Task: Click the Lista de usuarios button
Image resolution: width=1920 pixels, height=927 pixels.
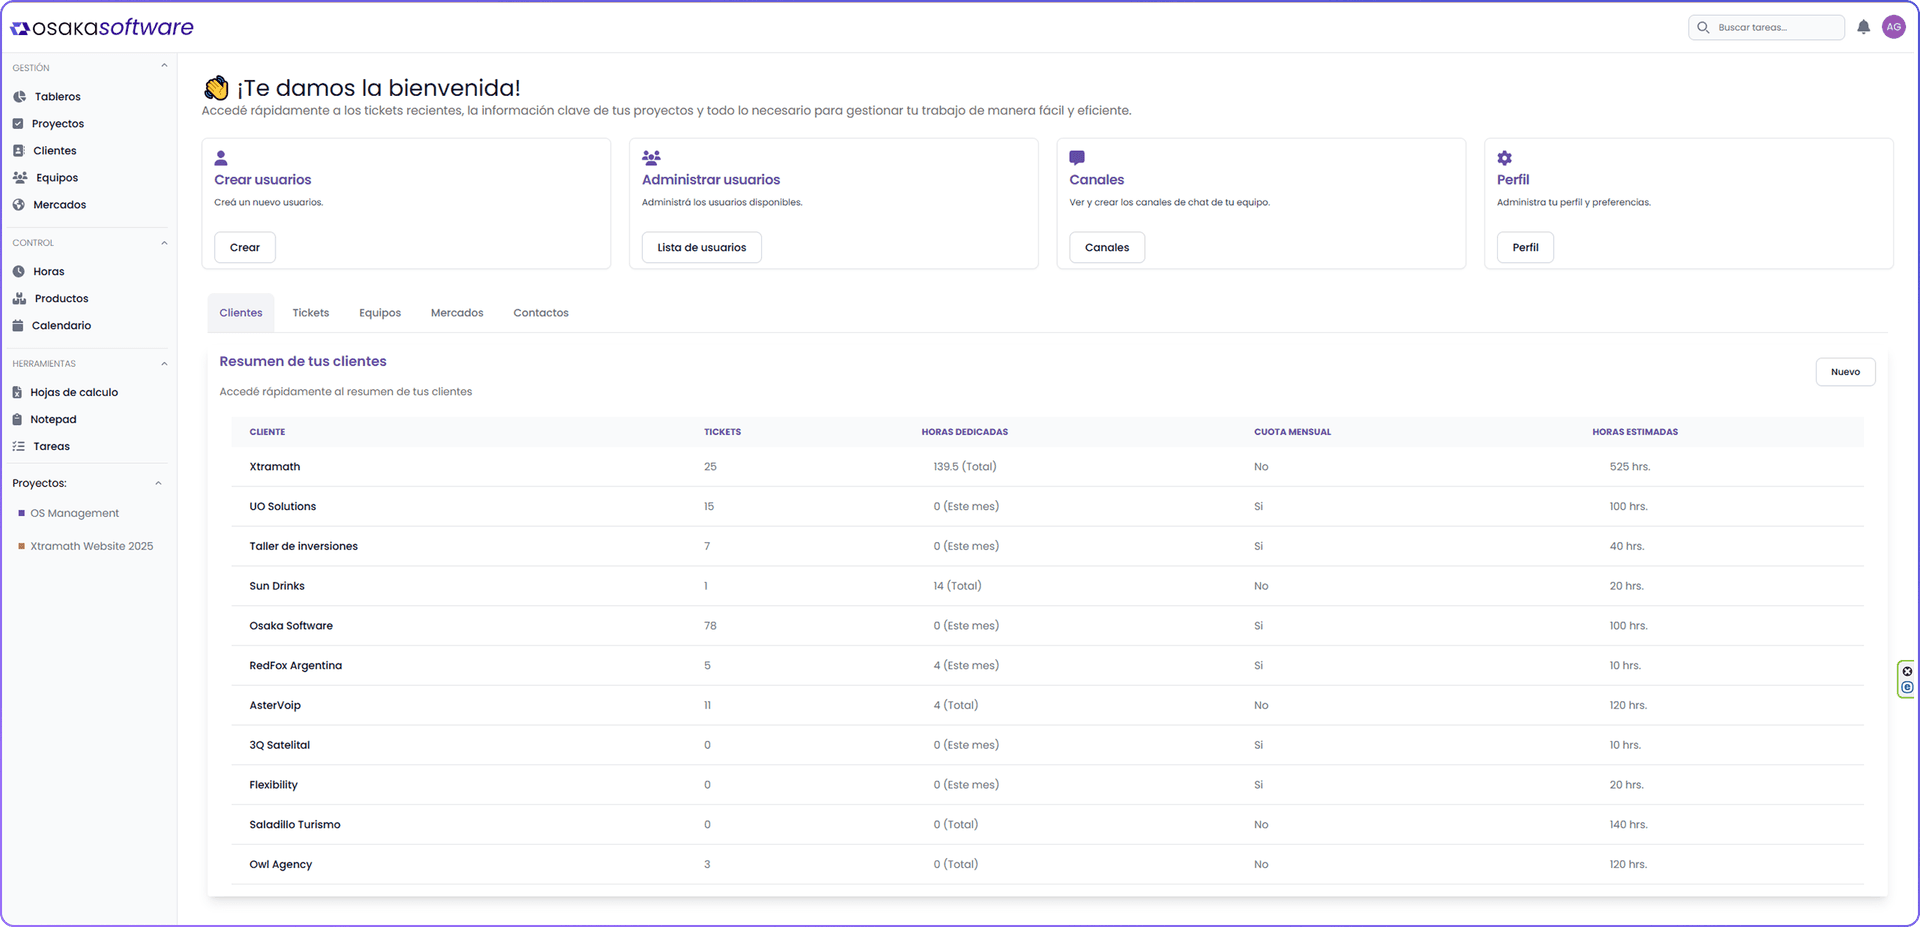Action: (x=701, y=248)
